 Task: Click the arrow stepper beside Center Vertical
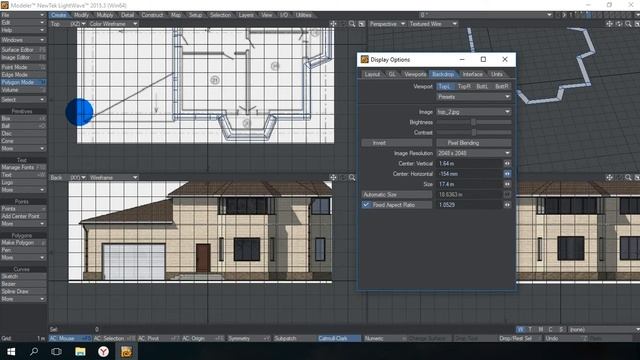click(x=507, y=163)
